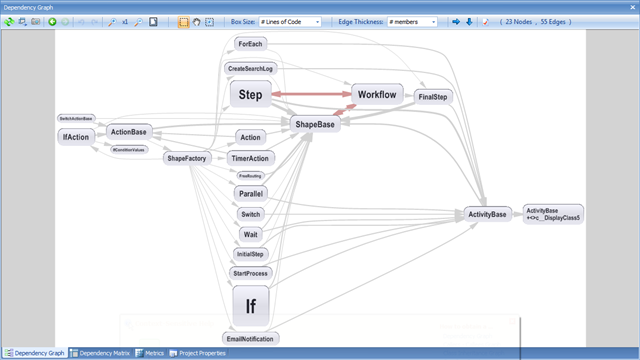Select the CreateSearchLog node
This screenshot has width=640, height=360.
tap(250, 69)
